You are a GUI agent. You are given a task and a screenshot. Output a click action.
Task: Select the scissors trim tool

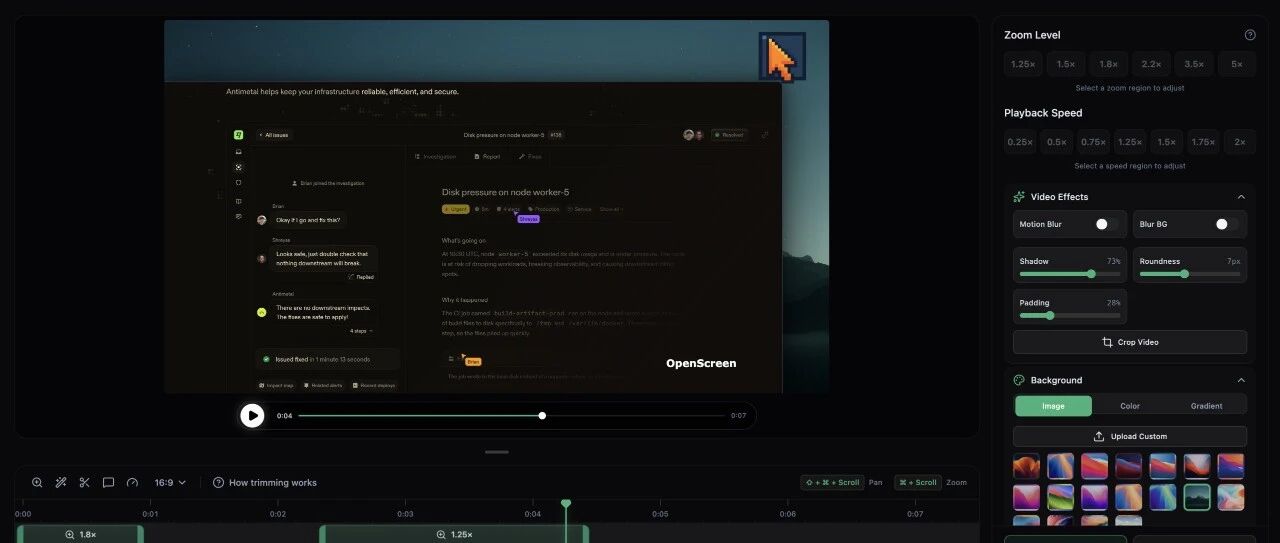84,482
